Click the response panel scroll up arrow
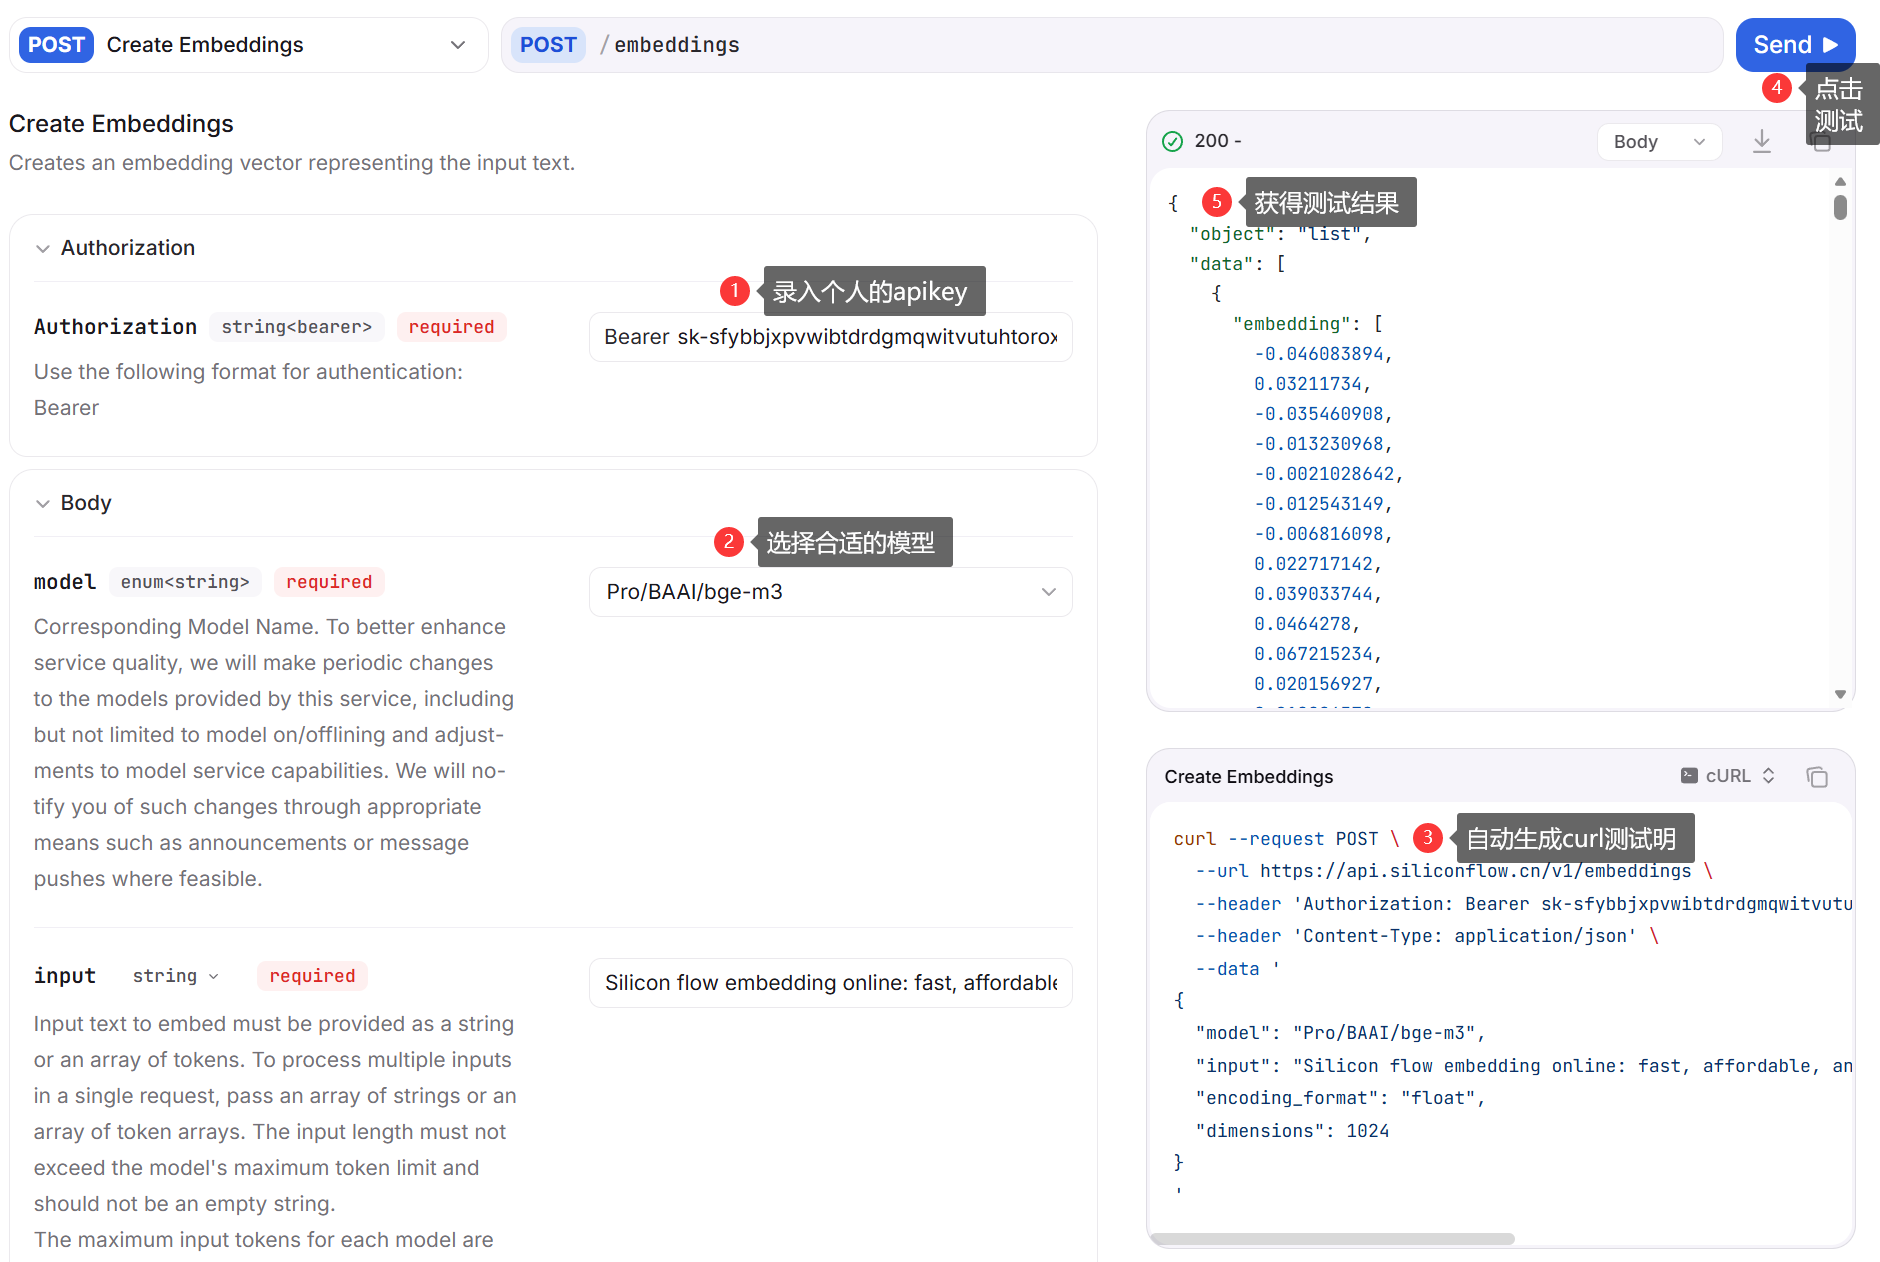Image resolution: width=1880 pixels, height=1262 pixels. click(x=1840, y=182)
